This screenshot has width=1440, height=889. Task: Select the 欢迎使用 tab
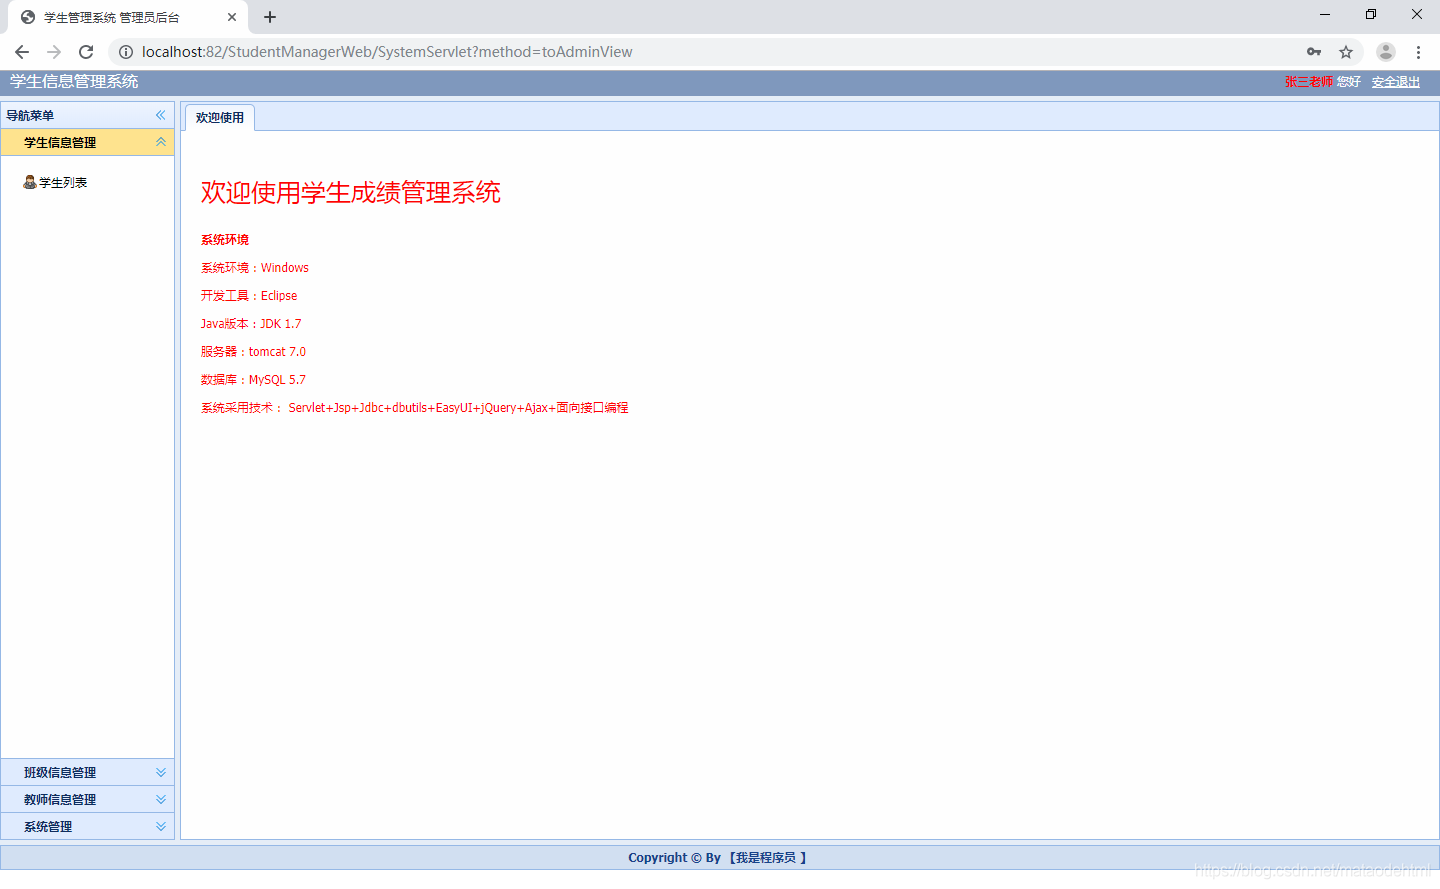tap(220, 118)
